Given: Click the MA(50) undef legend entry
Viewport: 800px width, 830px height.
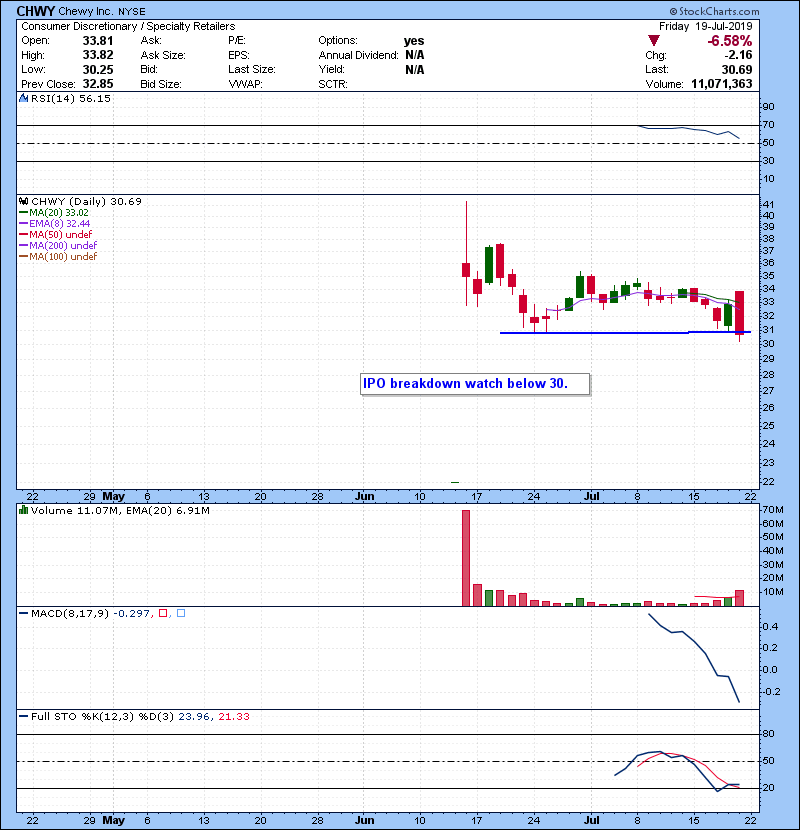Looking at the screenshot, I should [60, 234].
